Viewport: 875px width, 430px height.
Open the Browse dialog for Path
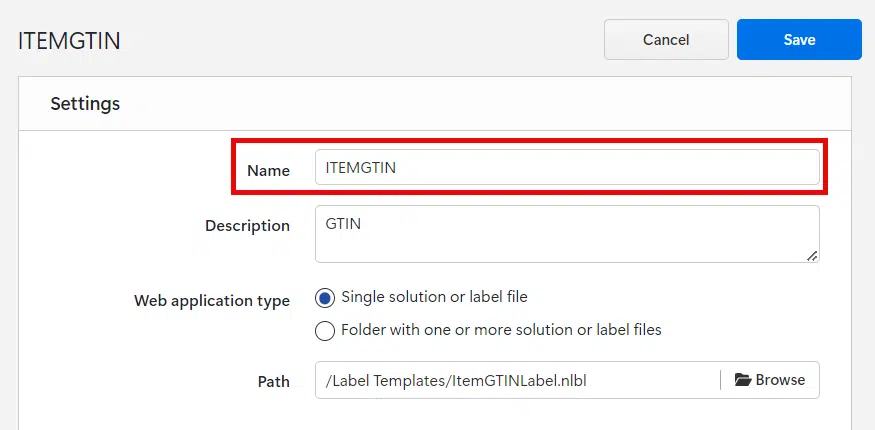tap(769, 380)
